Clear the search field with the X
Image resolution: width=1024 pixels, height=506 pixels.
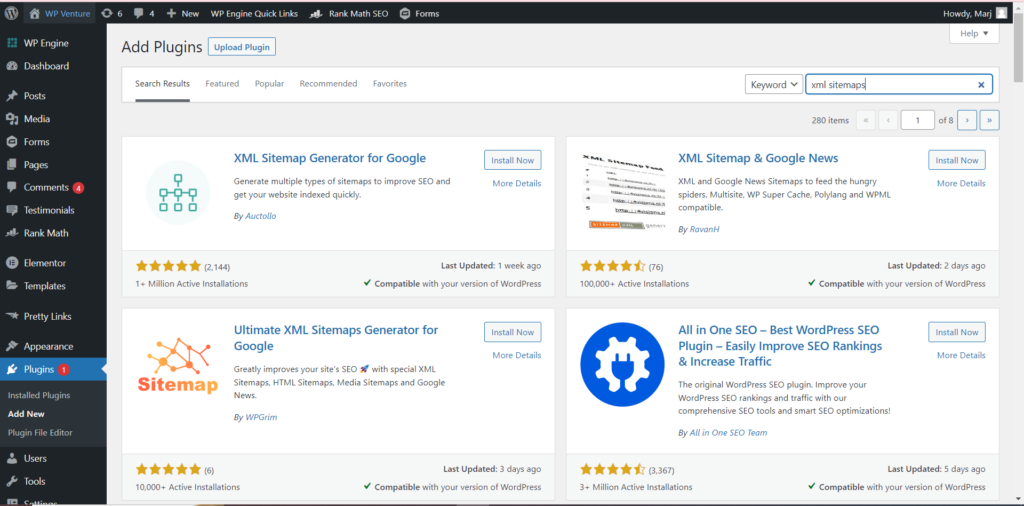point(981,84)
